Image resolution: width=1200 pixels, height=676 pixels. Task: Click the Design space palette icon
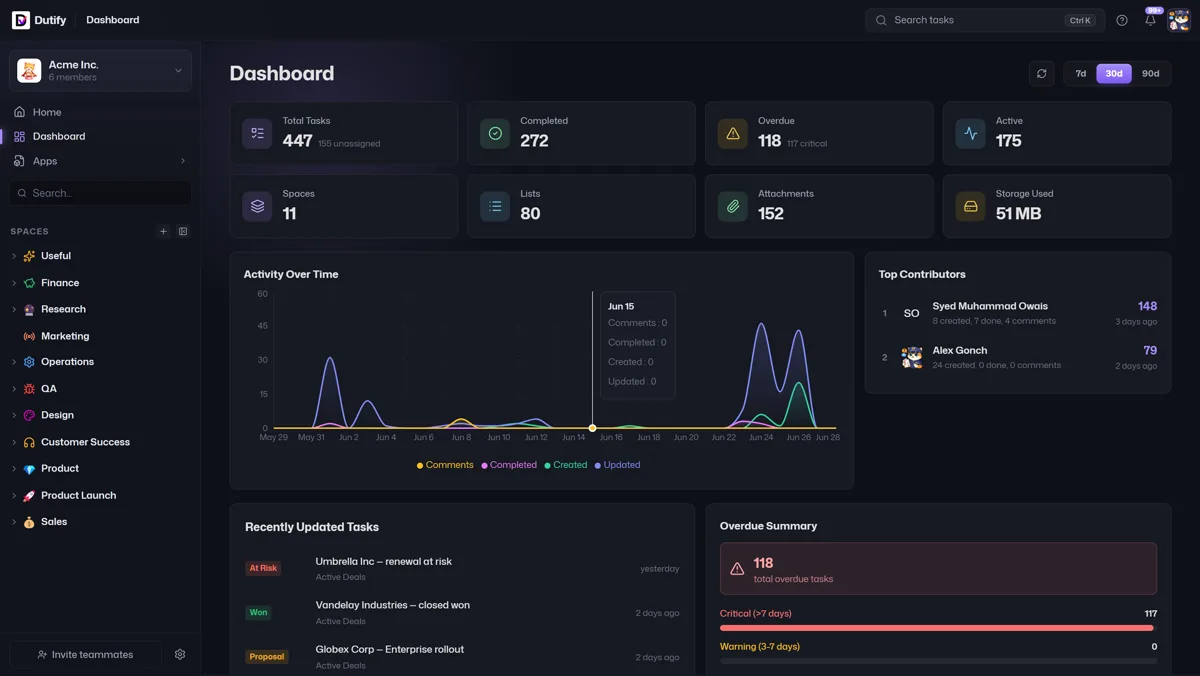pyautogui.click(x=29, y=415)
